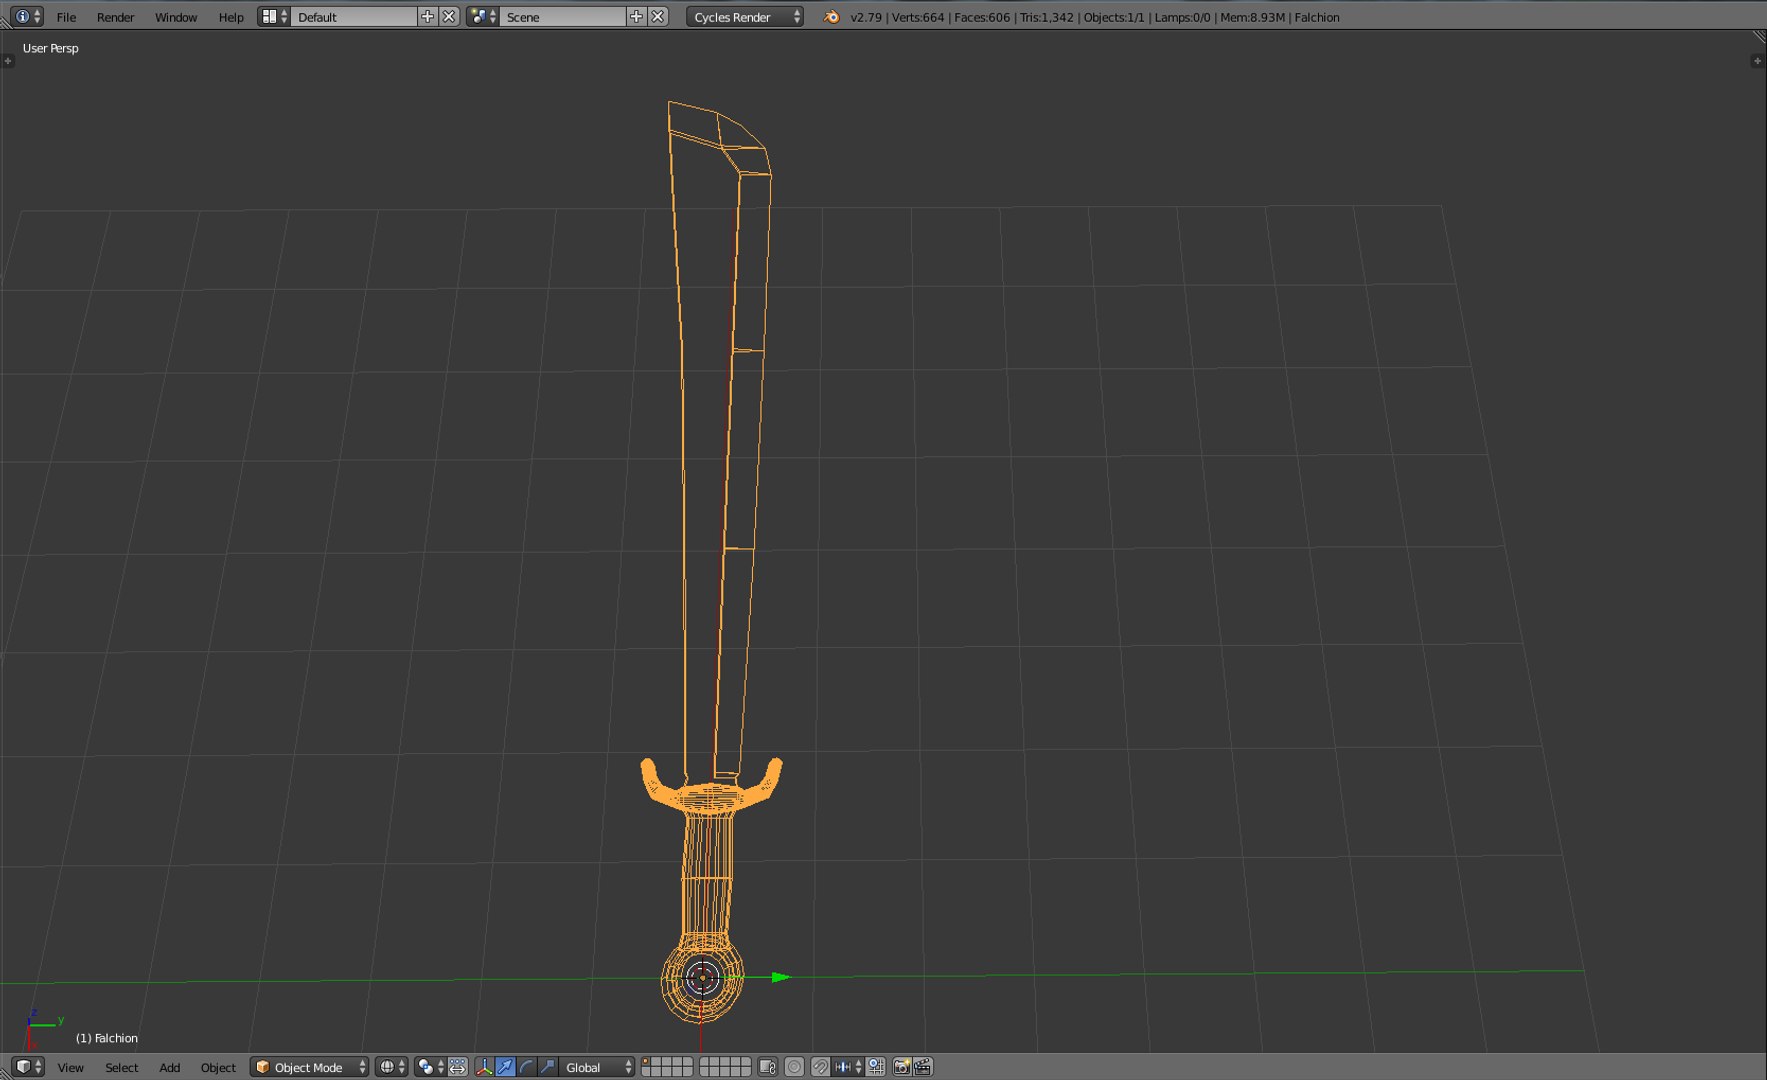Open the viewport shading mode dropdown
This screenshot has width=1767, height=1080.
[x=391, y=1067]
